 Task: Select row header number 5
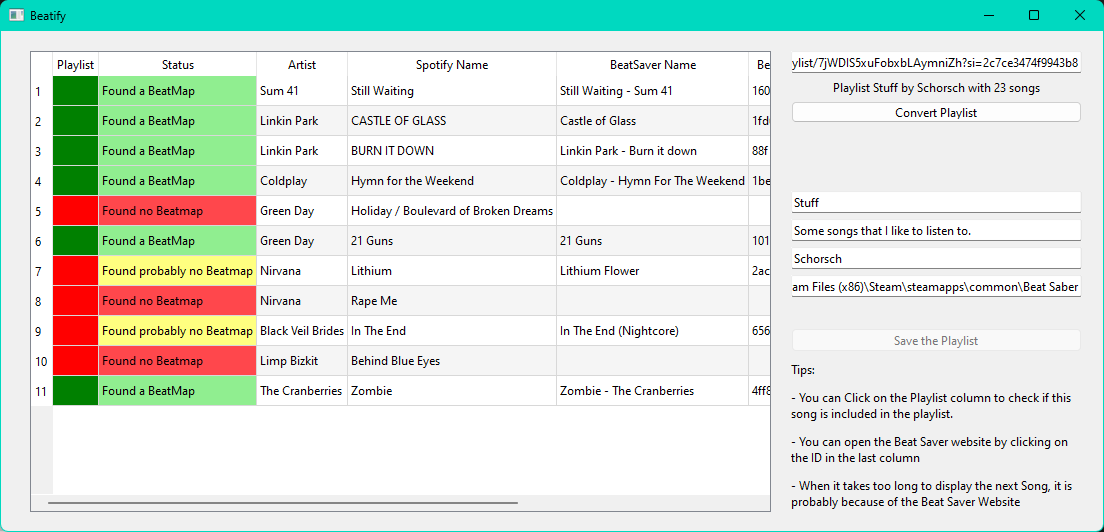tap(42, 210)
